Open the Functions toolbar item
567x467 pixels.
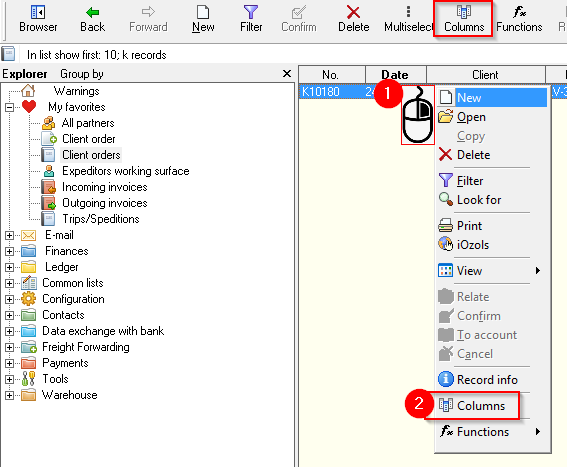[519, 19]
